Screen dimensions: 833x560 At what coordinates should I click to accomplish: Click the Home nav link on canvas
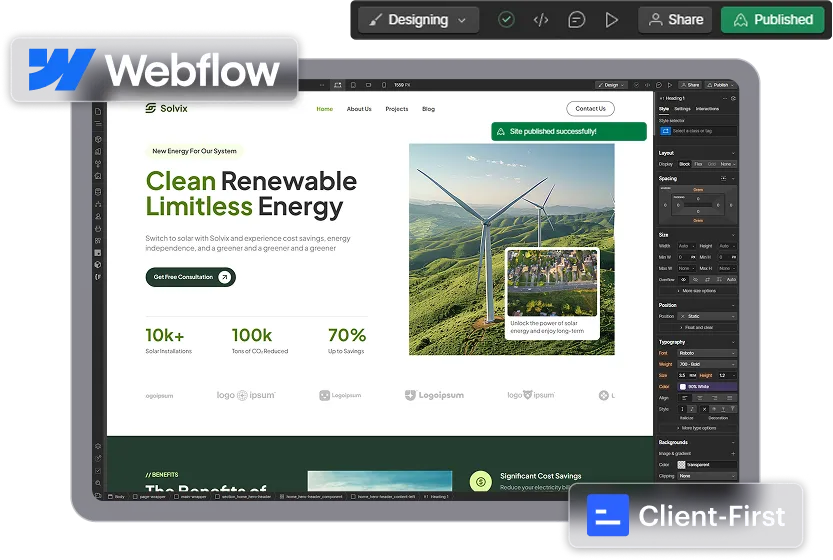[x=325, y=109]
